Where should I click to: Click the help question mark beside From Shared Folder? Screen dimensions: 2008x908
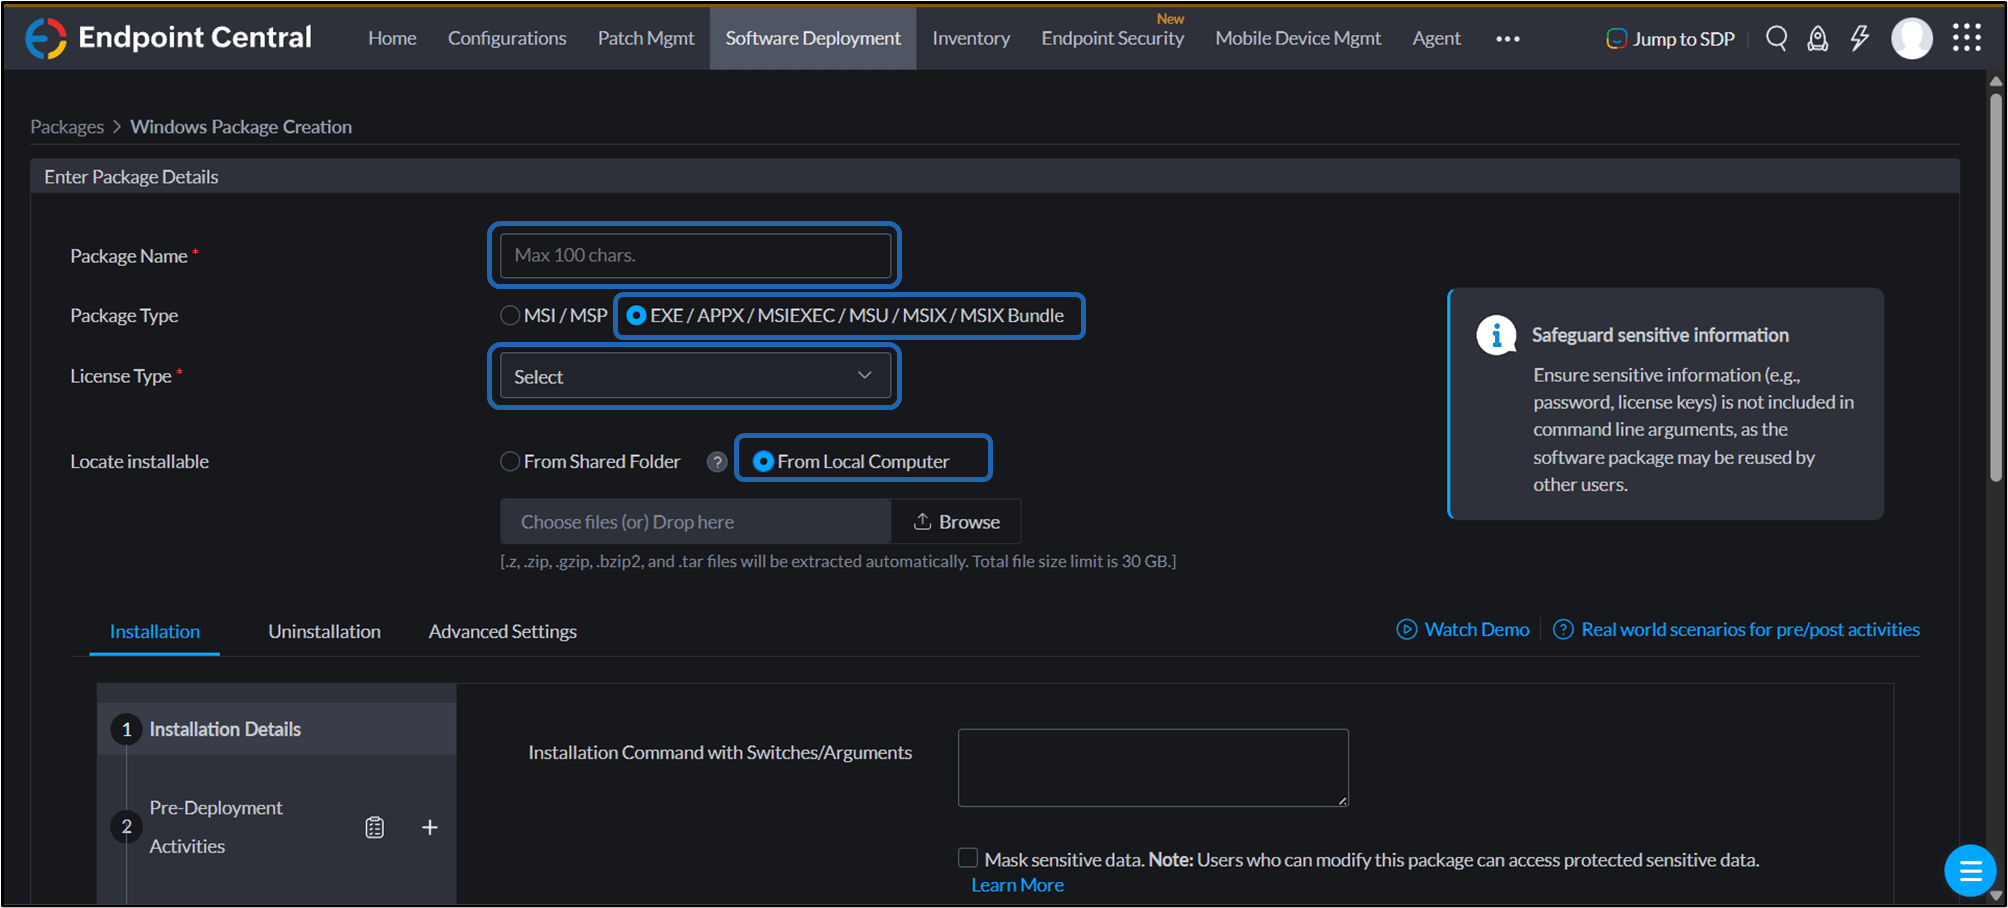(717, 462)
